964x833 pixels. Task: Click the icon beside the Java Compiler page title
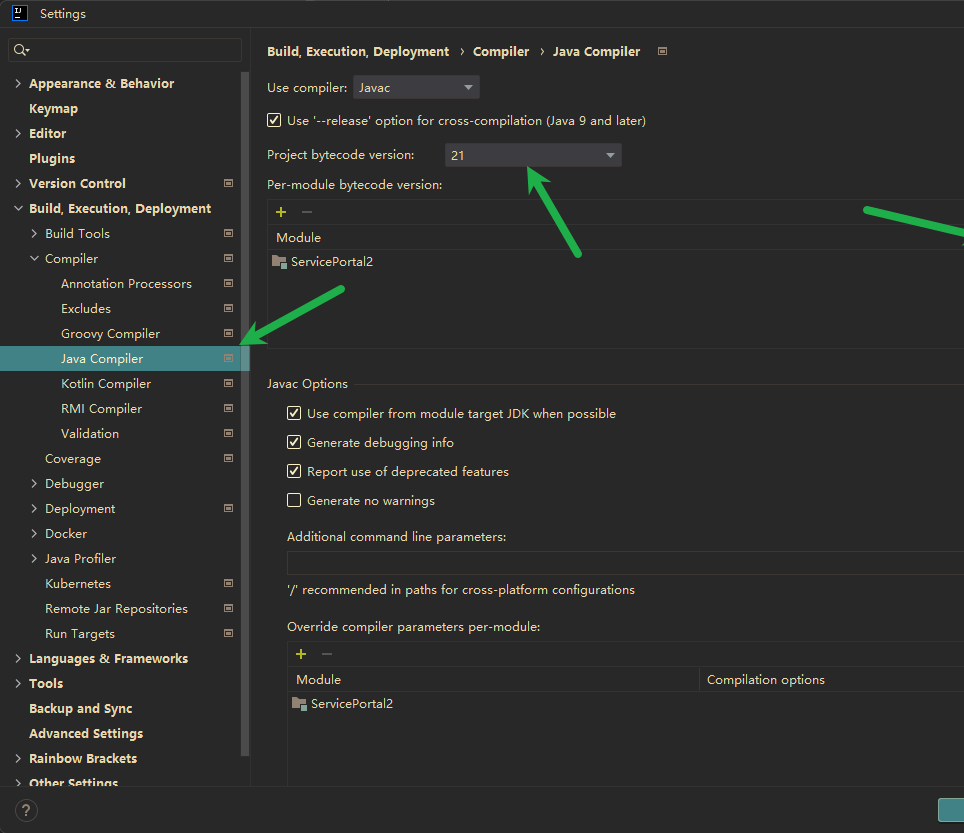[662, 50]
